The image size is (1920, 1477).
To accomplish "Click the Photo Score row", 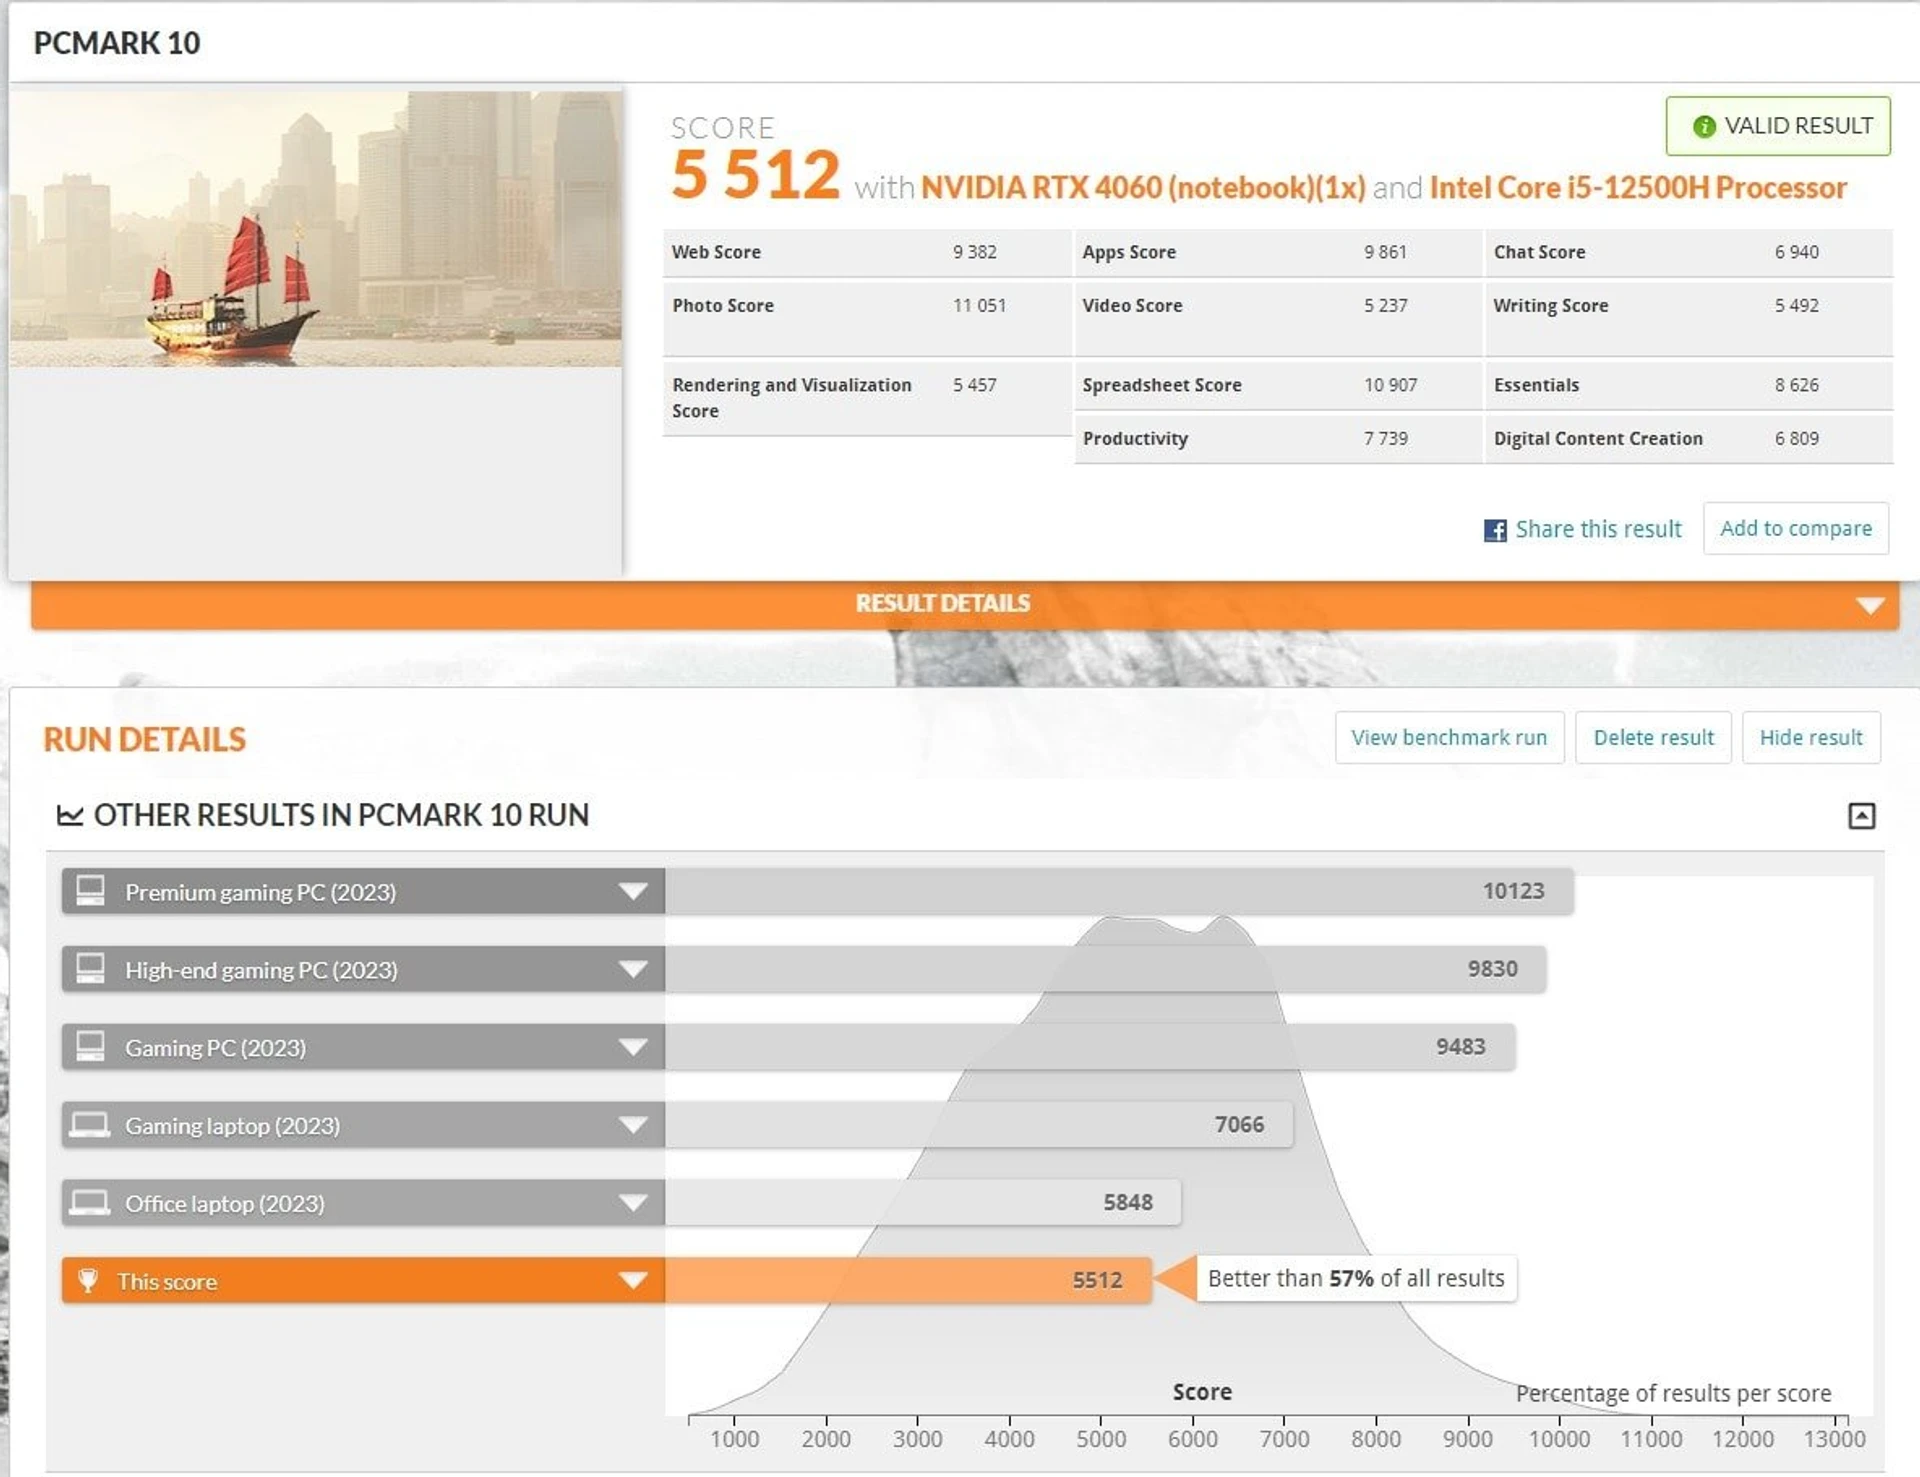I will pos(867,318).
